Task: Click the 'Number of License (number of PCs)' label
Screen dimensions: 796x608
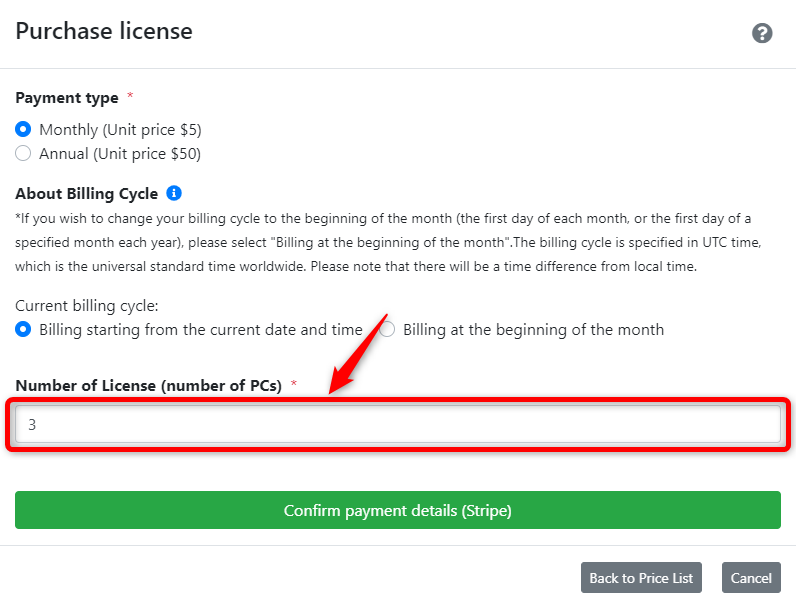Action: [x=149, y=386]
